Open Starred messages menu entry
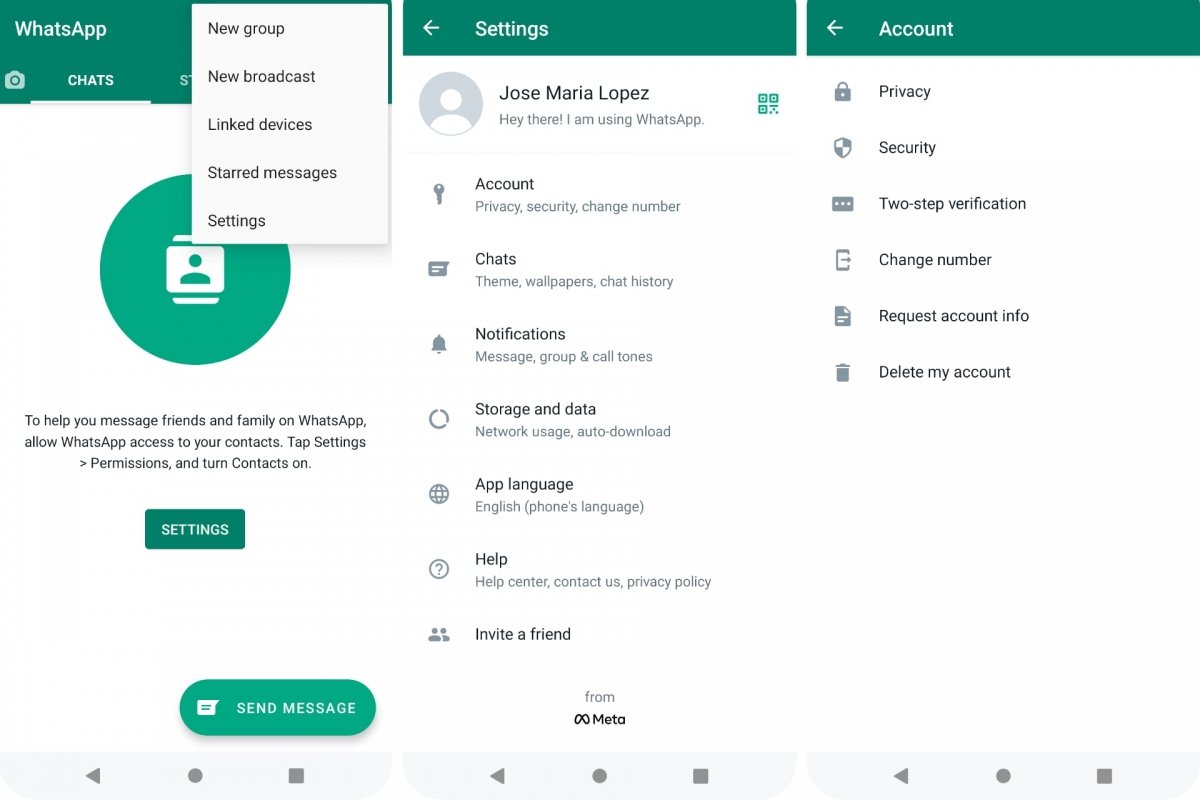The height and width of the screenshot is (800, 1200). tap(290, 172)
